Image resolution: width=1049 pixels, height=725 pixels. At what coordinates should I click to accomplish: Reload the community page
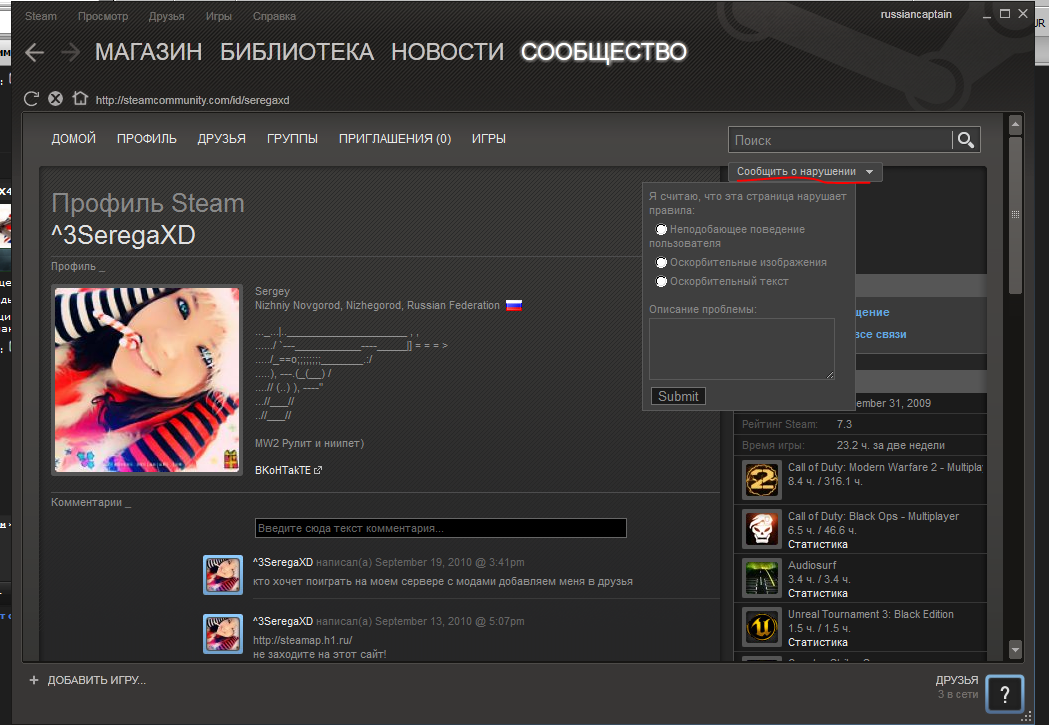coord(31,99)
